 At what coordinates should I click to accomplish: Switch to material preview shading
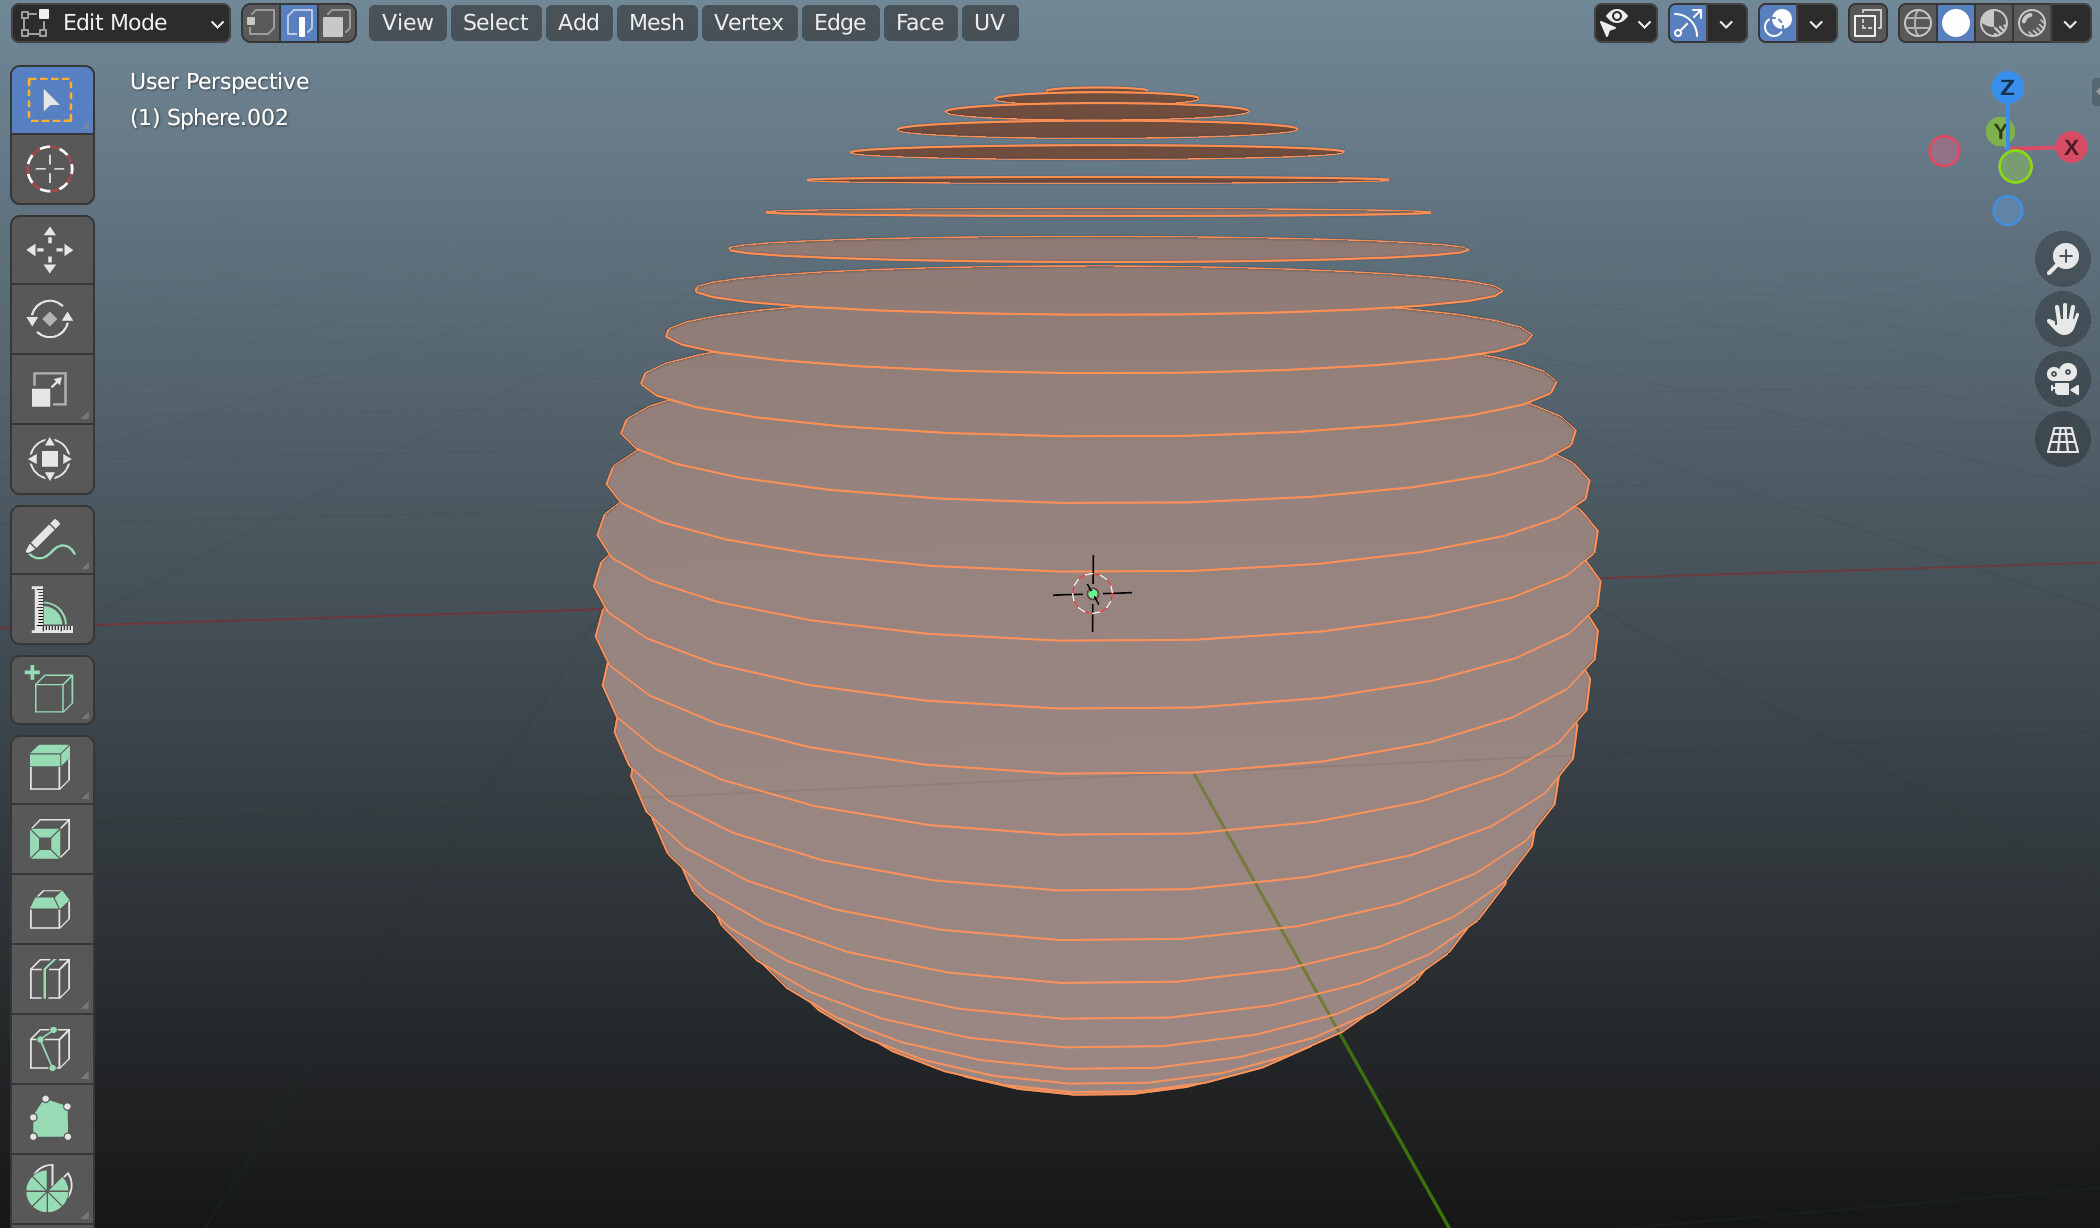pyautogui.click(x=1994, y=23)
